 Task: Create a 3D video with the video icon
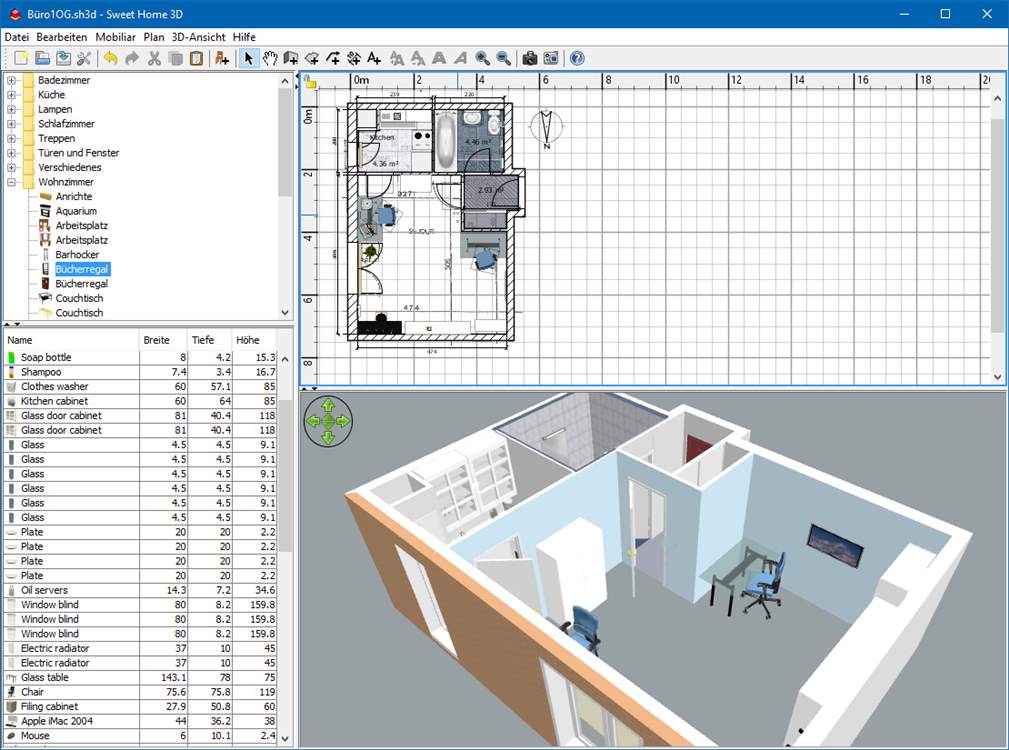click(x=551, y=59)
